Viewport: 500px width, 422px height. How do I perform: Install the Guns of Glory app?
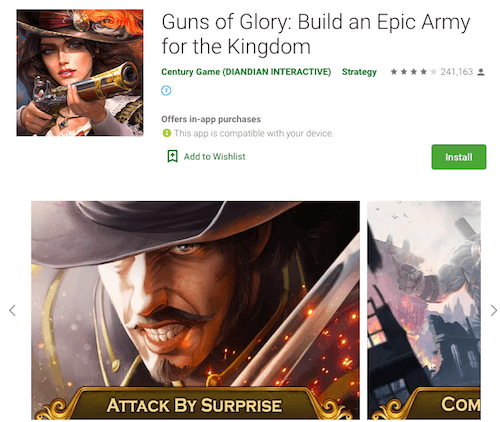(459, 157)
